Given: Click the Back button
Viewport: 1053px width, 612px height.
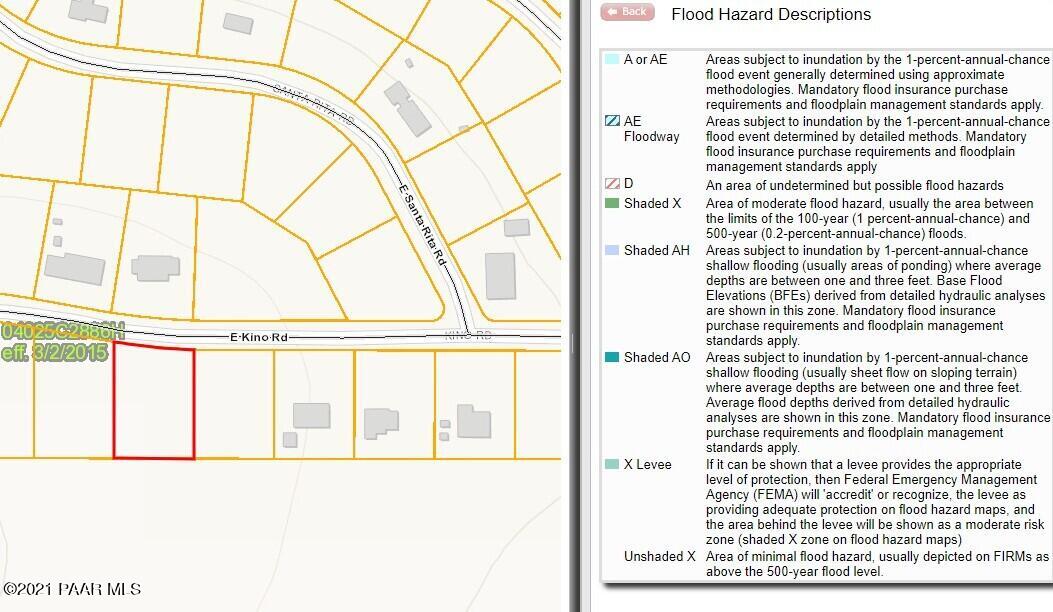Looking at the screenshot, I should point(627,12).
